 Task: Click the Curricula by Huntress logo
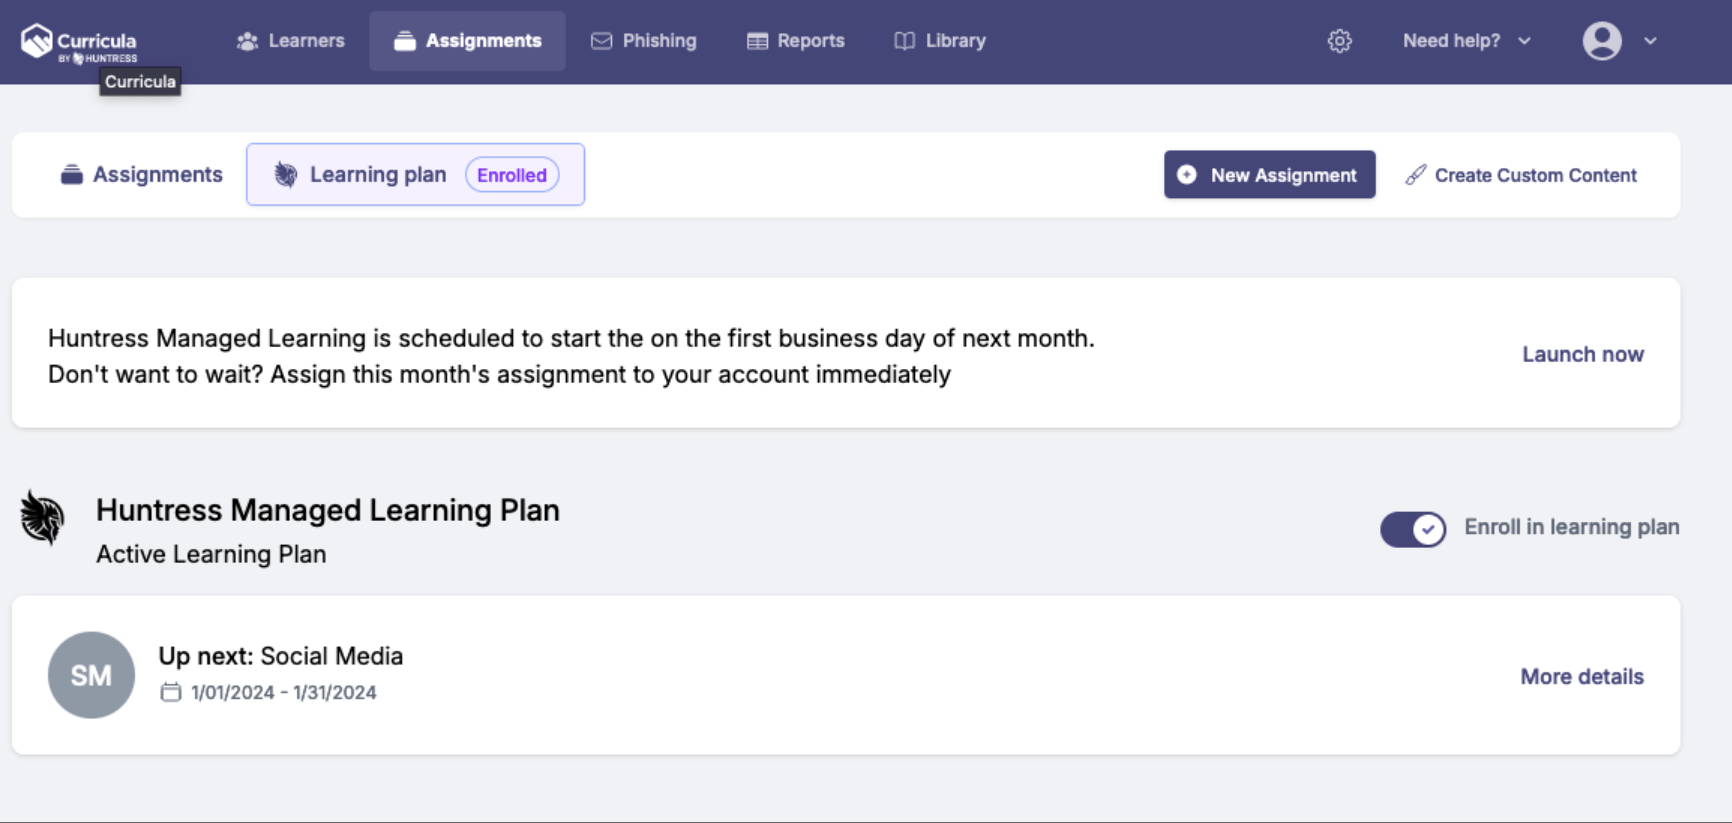coord(78,42)
